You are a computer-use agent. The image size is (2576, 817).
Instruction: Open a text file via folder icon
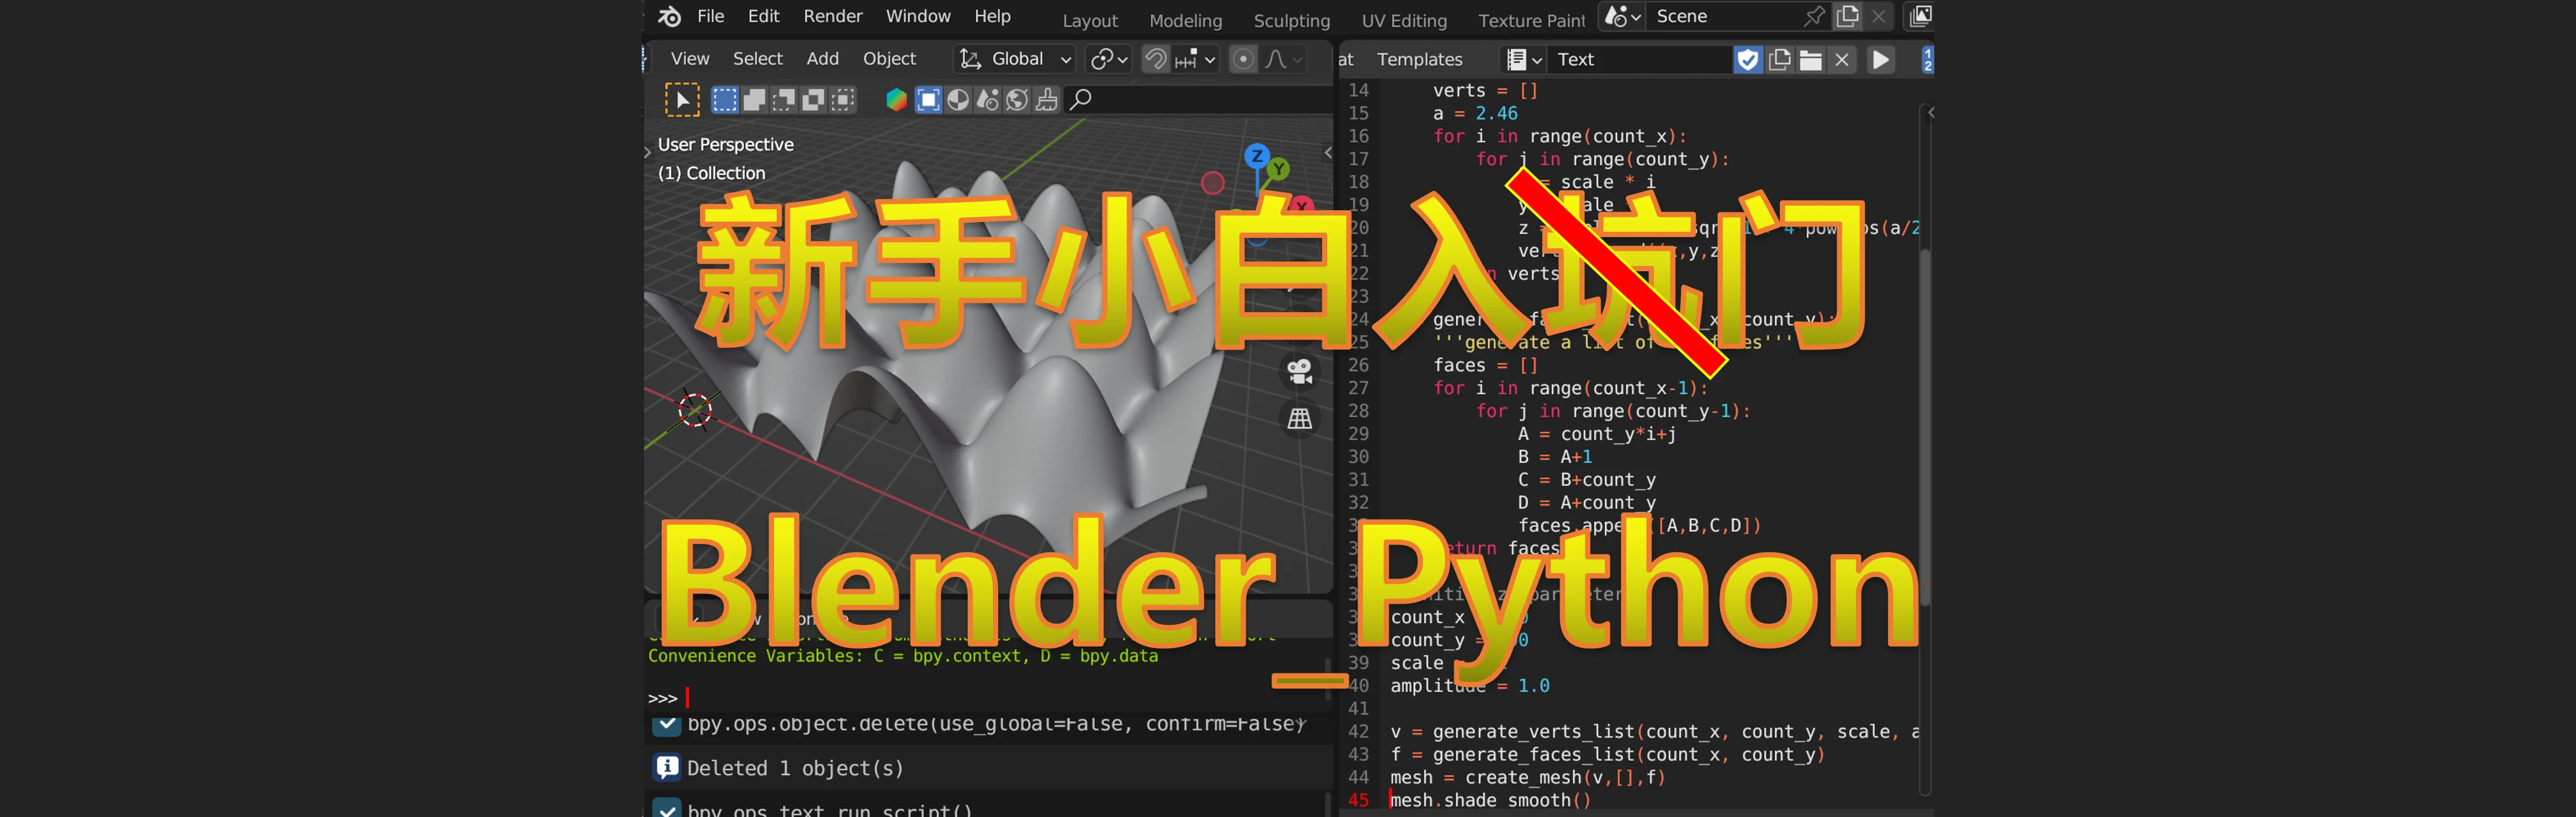(x=1811, y=60)
